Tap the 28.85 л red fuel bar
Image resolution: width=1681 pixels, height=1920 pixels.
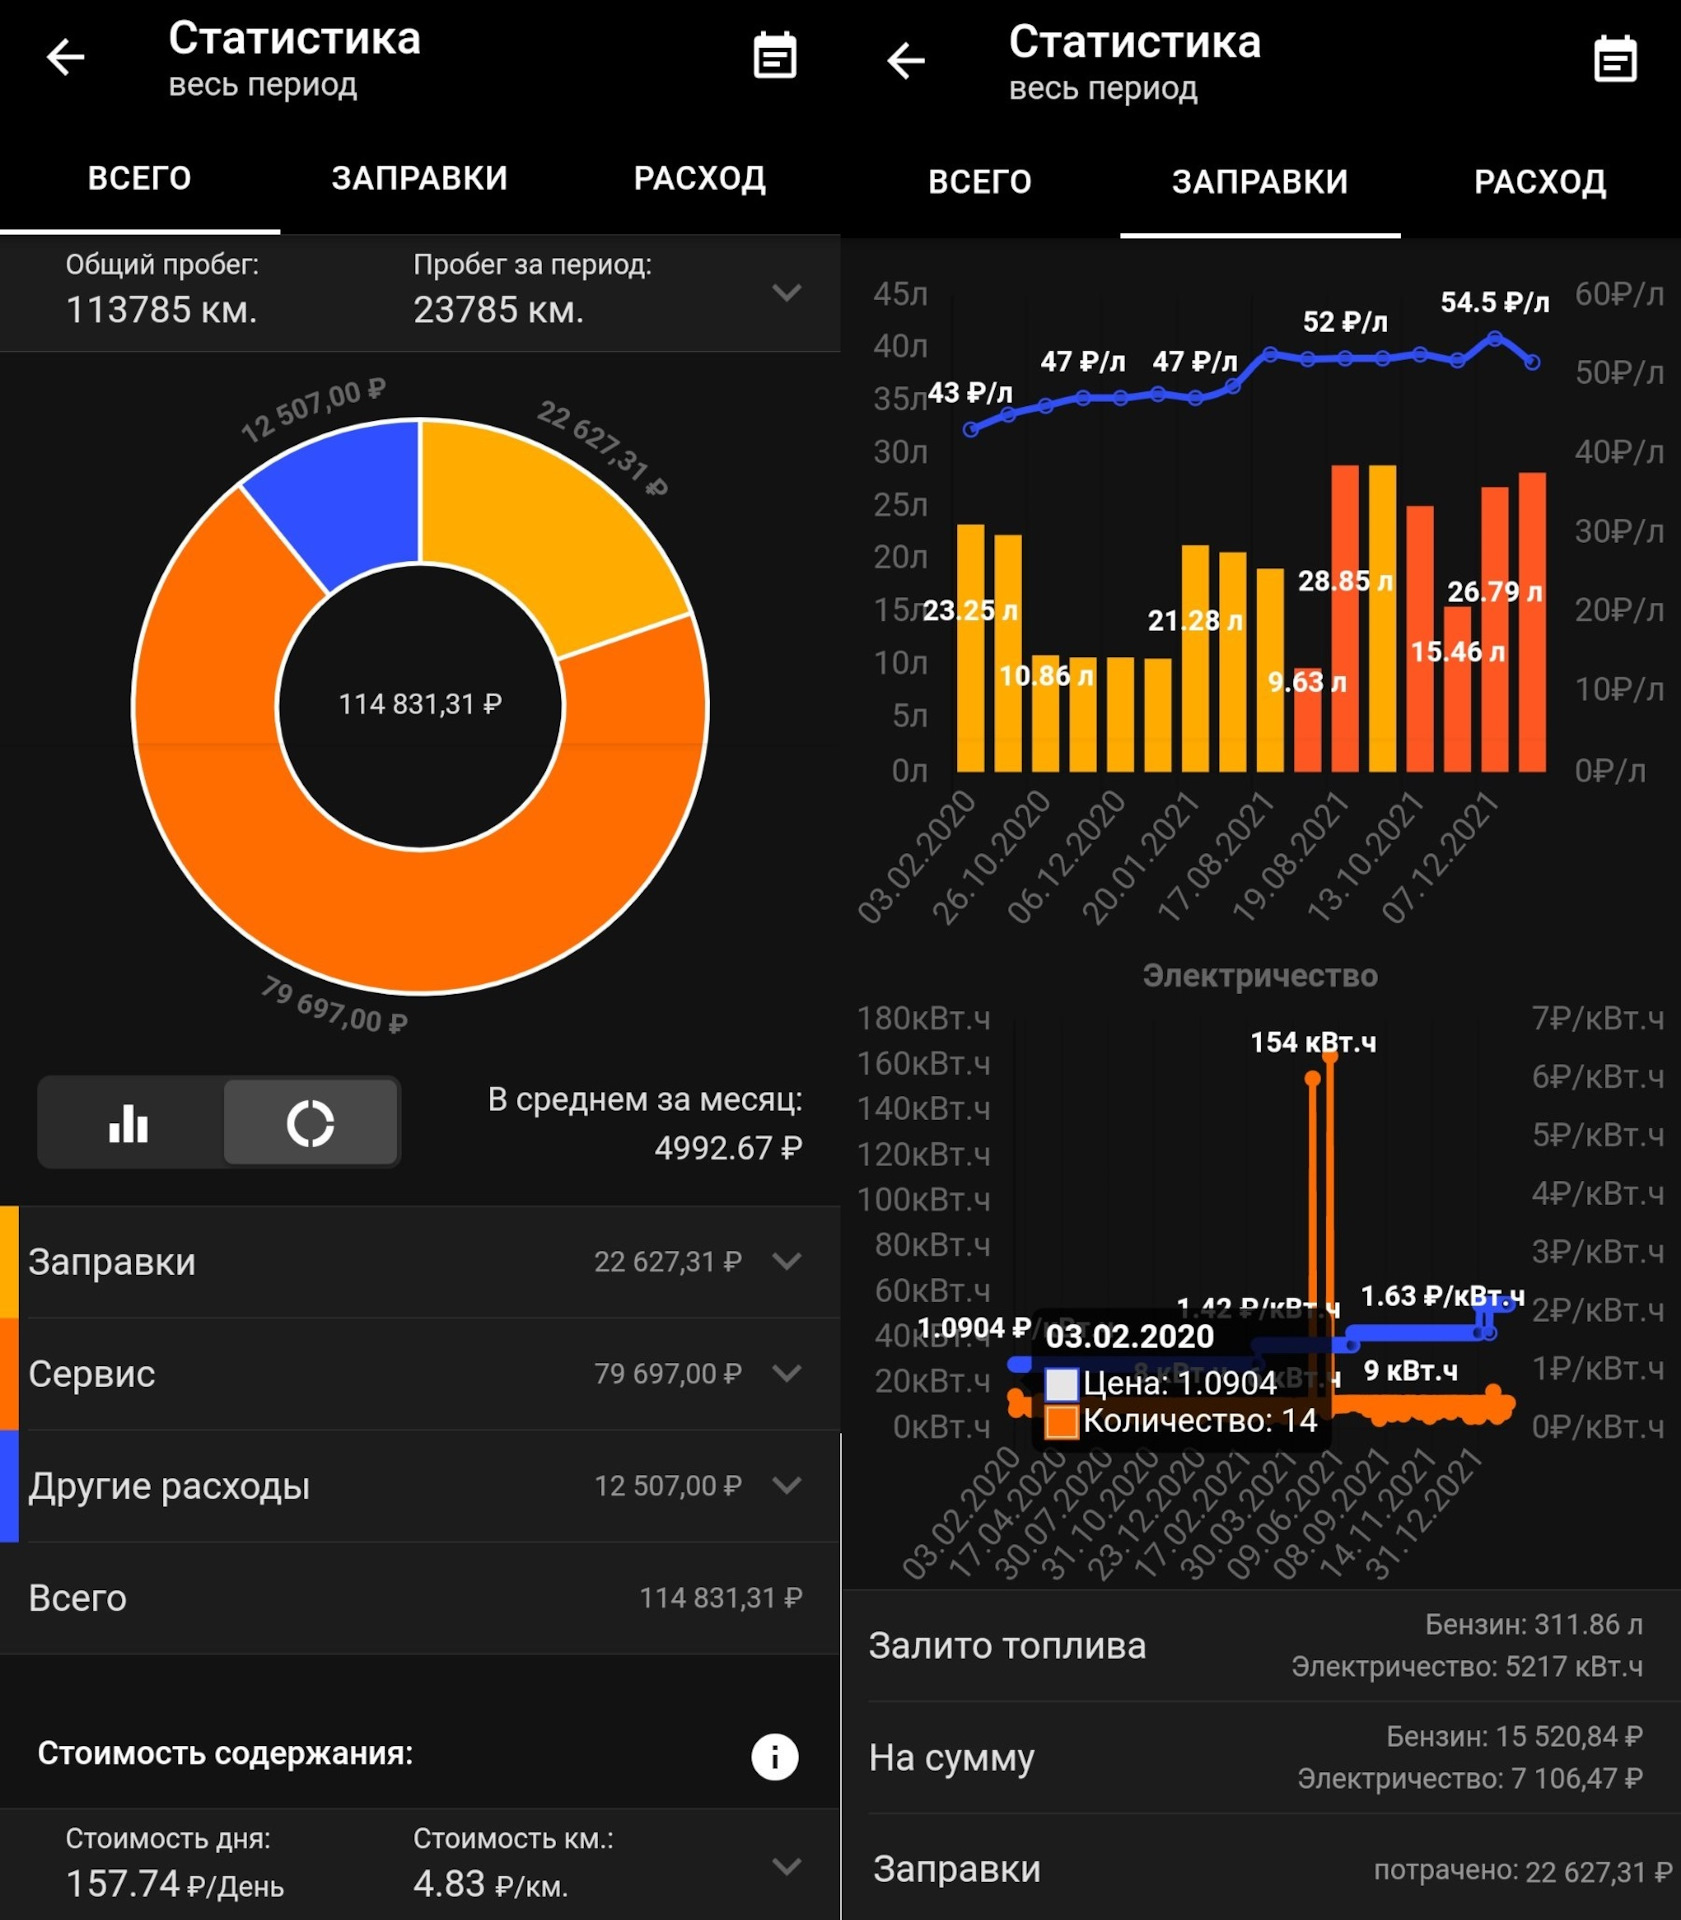click(x=1345, y=618)
